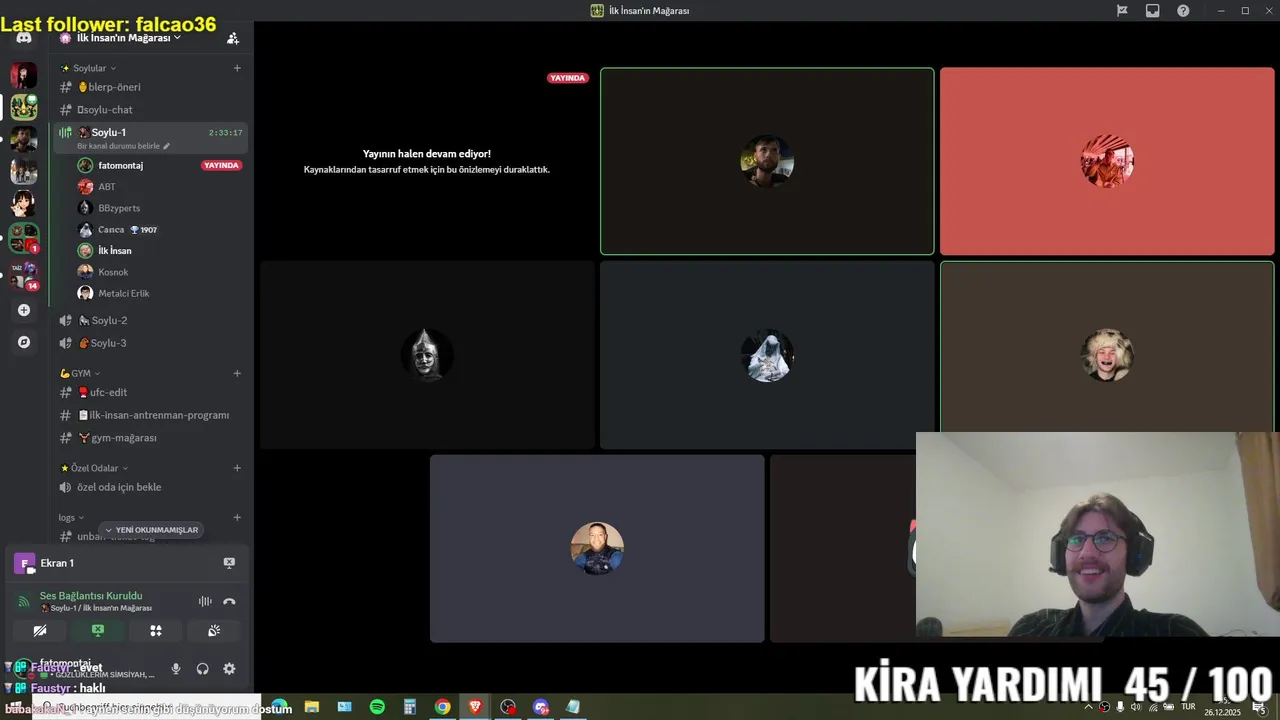Stop streaming Ekran 1 icon
This screenshot has width=1280, height=720.
229,563
